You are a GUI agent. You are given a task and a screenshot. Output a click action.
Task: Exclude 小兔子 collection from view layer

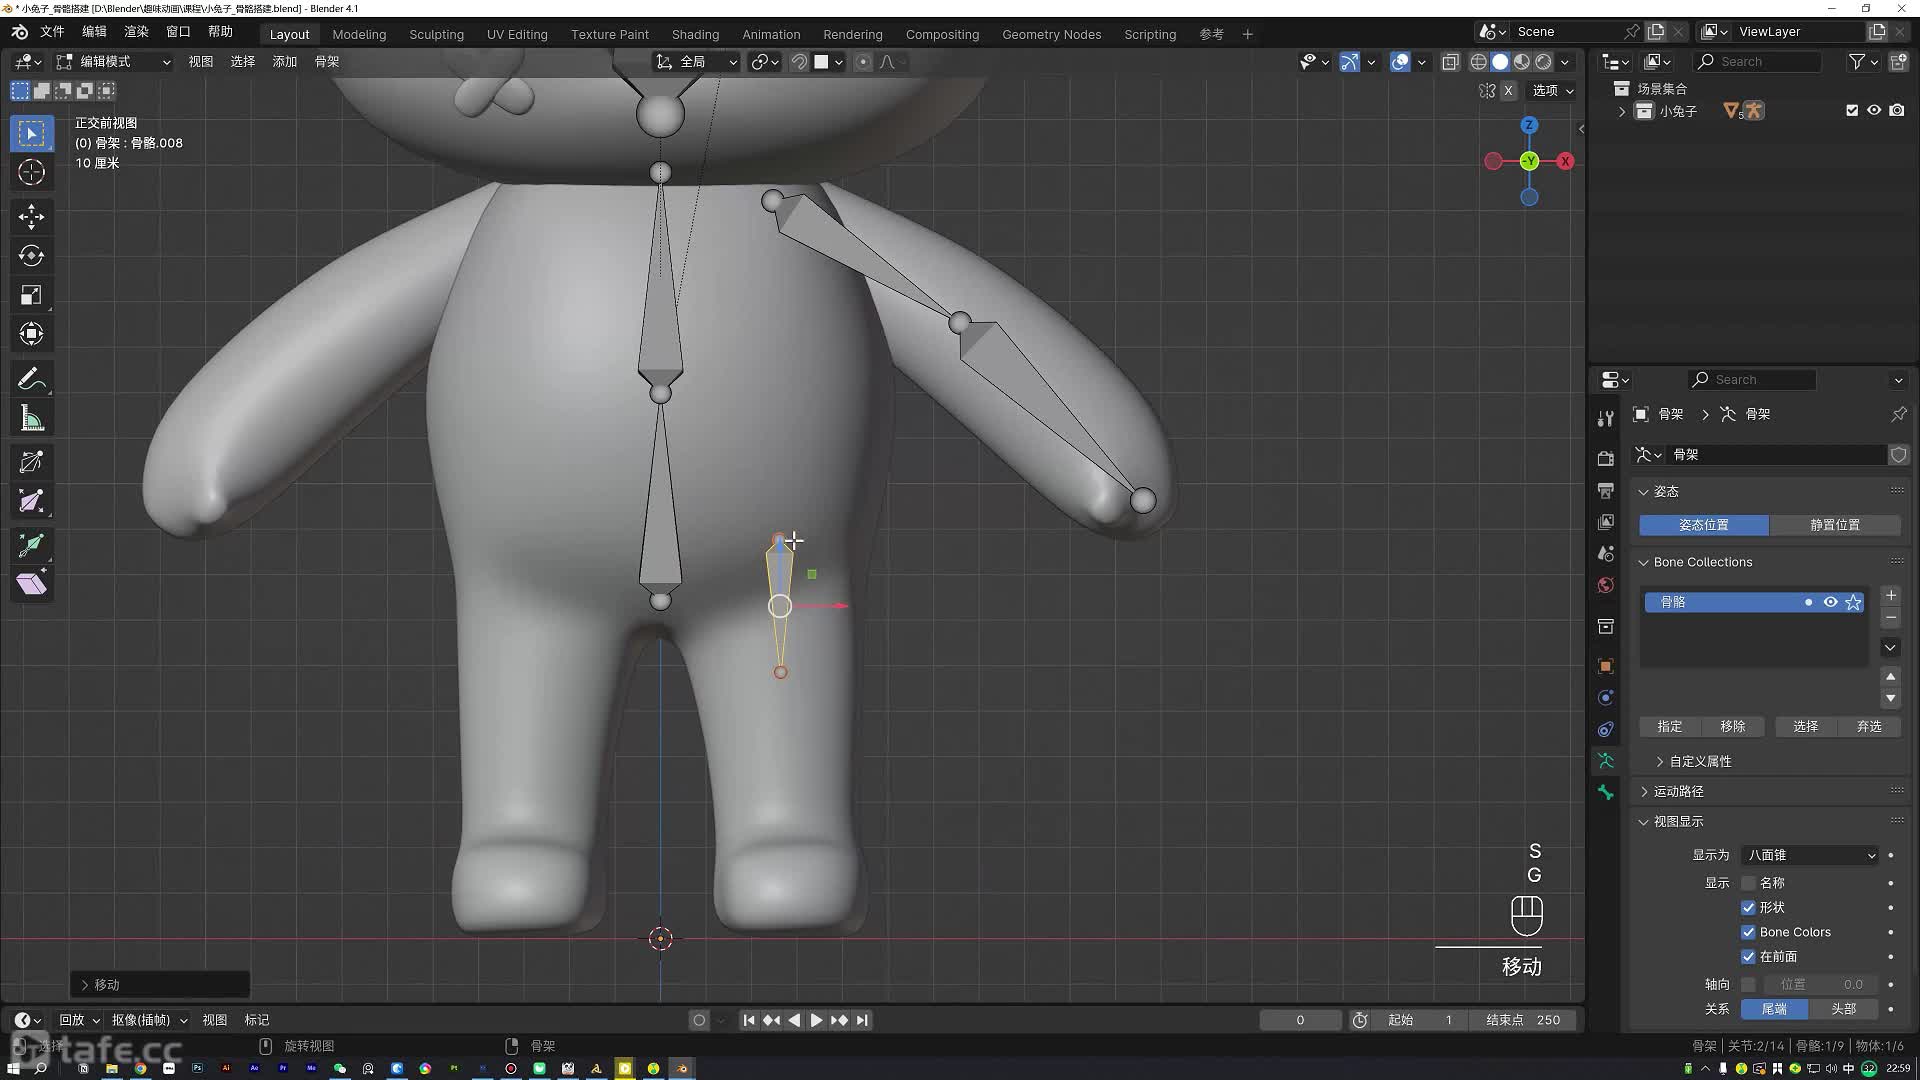(1852, 111)
